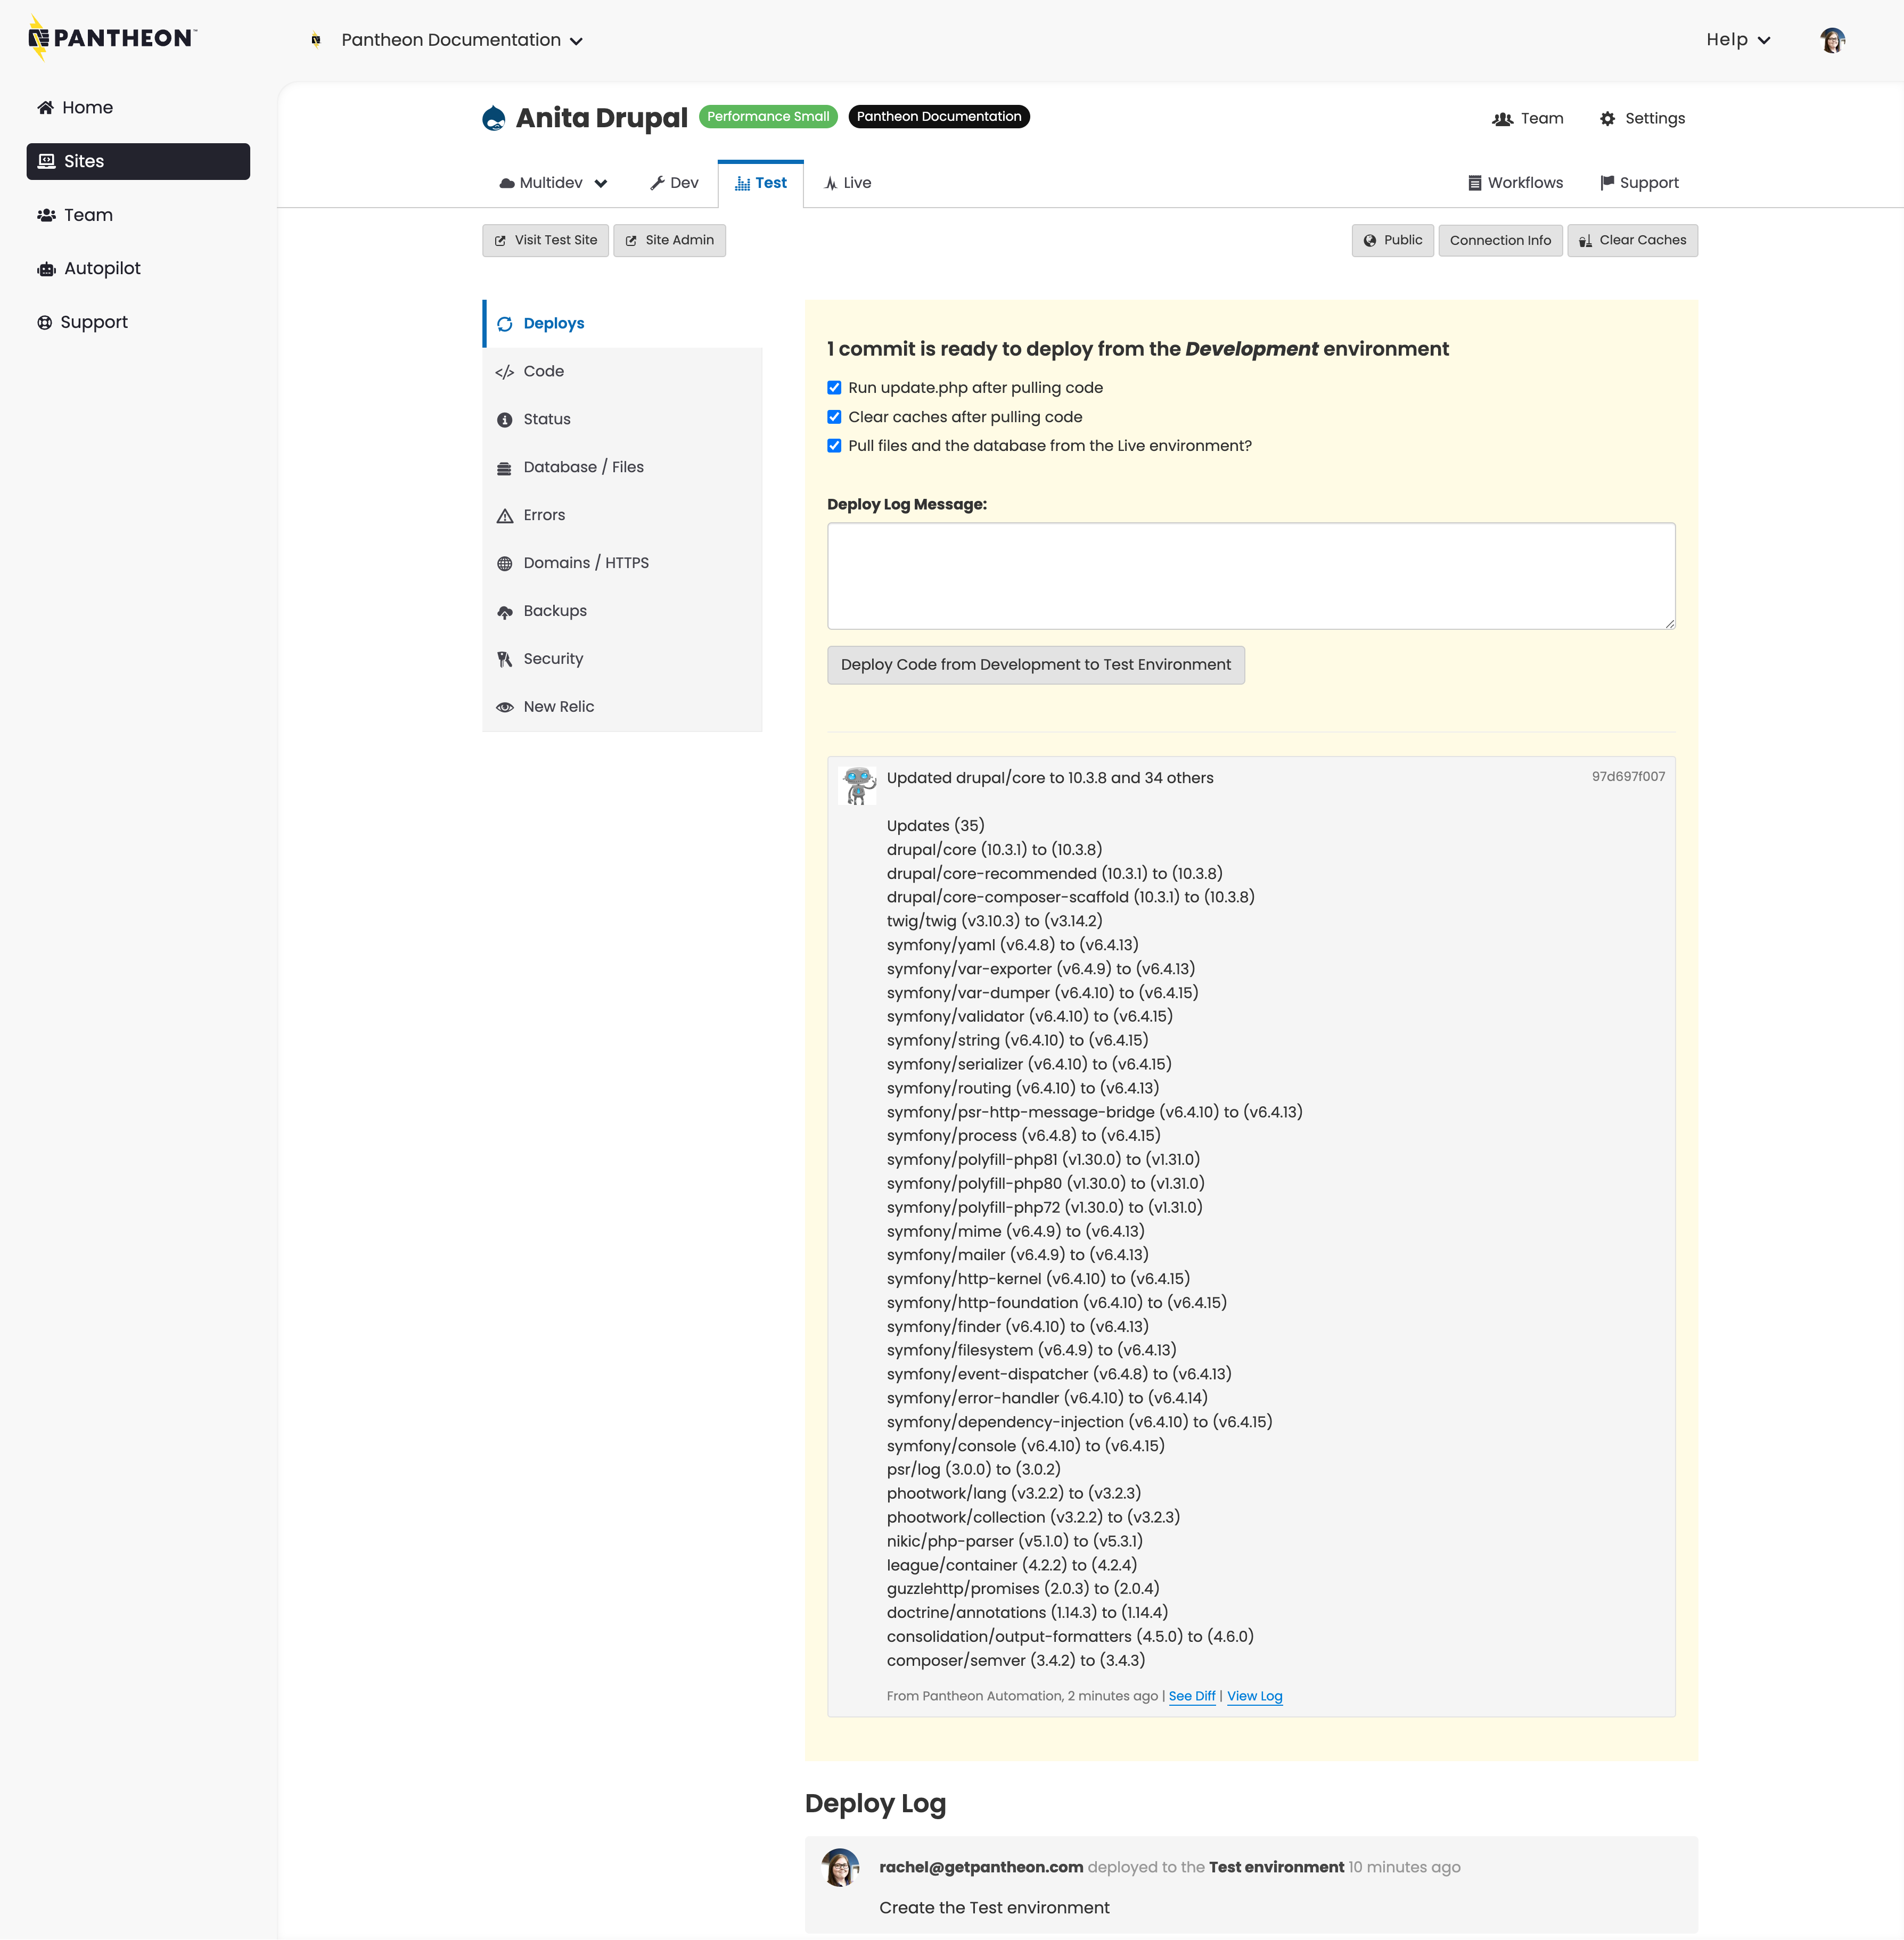
Task: Go to the Security section
Action: [553, 658]
